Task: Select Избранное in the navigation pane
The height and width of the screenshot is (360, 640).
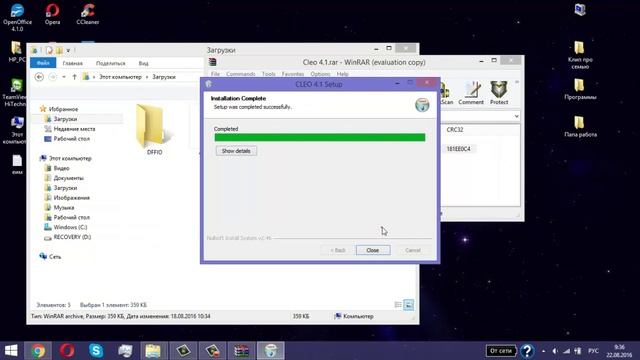Action: click(63, 109)
